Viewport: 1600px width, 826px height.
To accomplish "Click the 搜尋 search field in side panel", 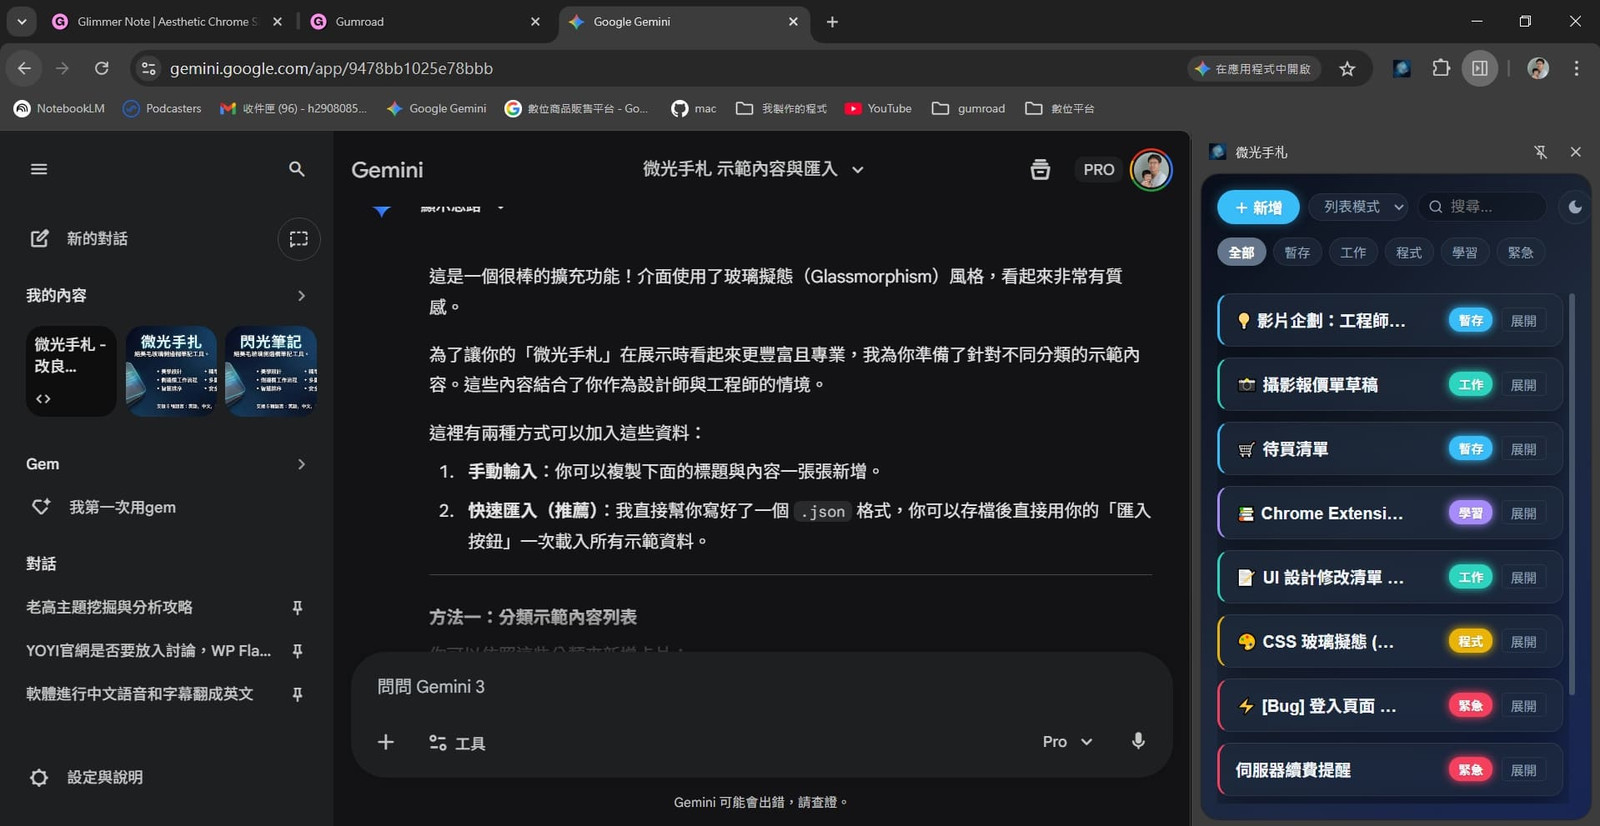I will 1482,207.
